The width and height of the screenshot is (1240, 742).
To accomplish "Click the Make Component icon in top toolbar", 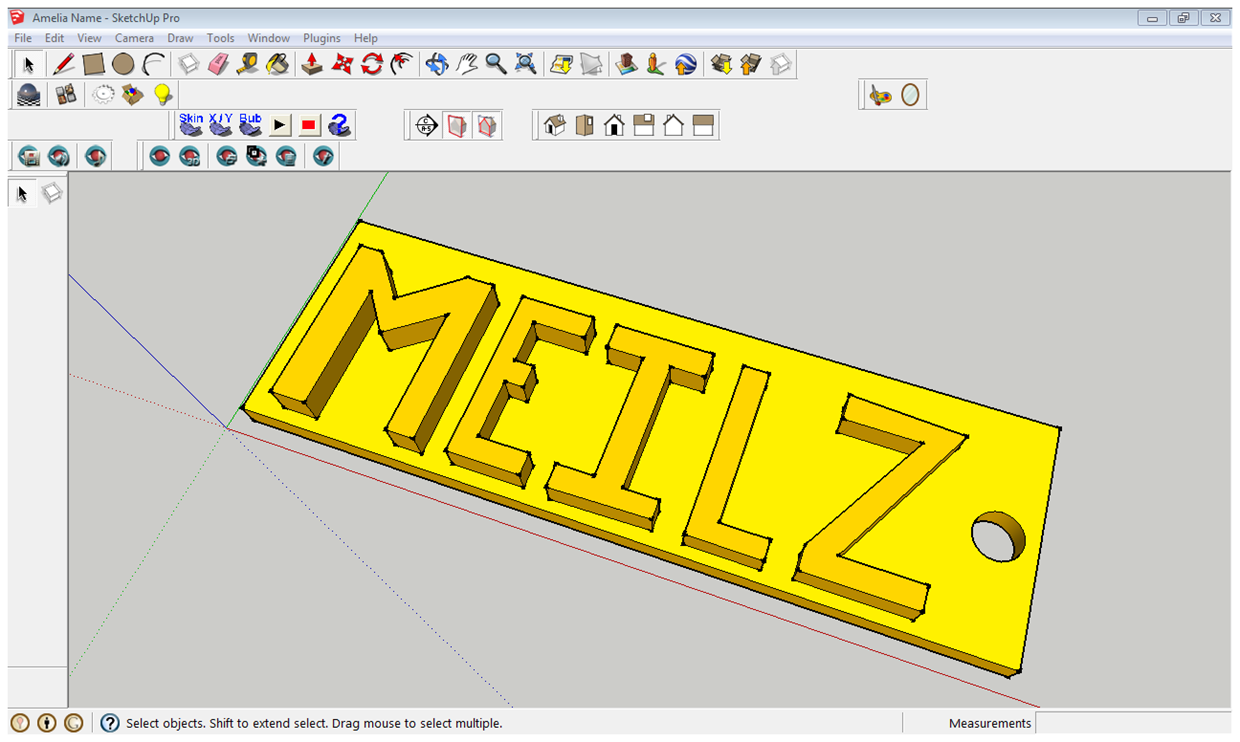I will [x=189, y=64].
